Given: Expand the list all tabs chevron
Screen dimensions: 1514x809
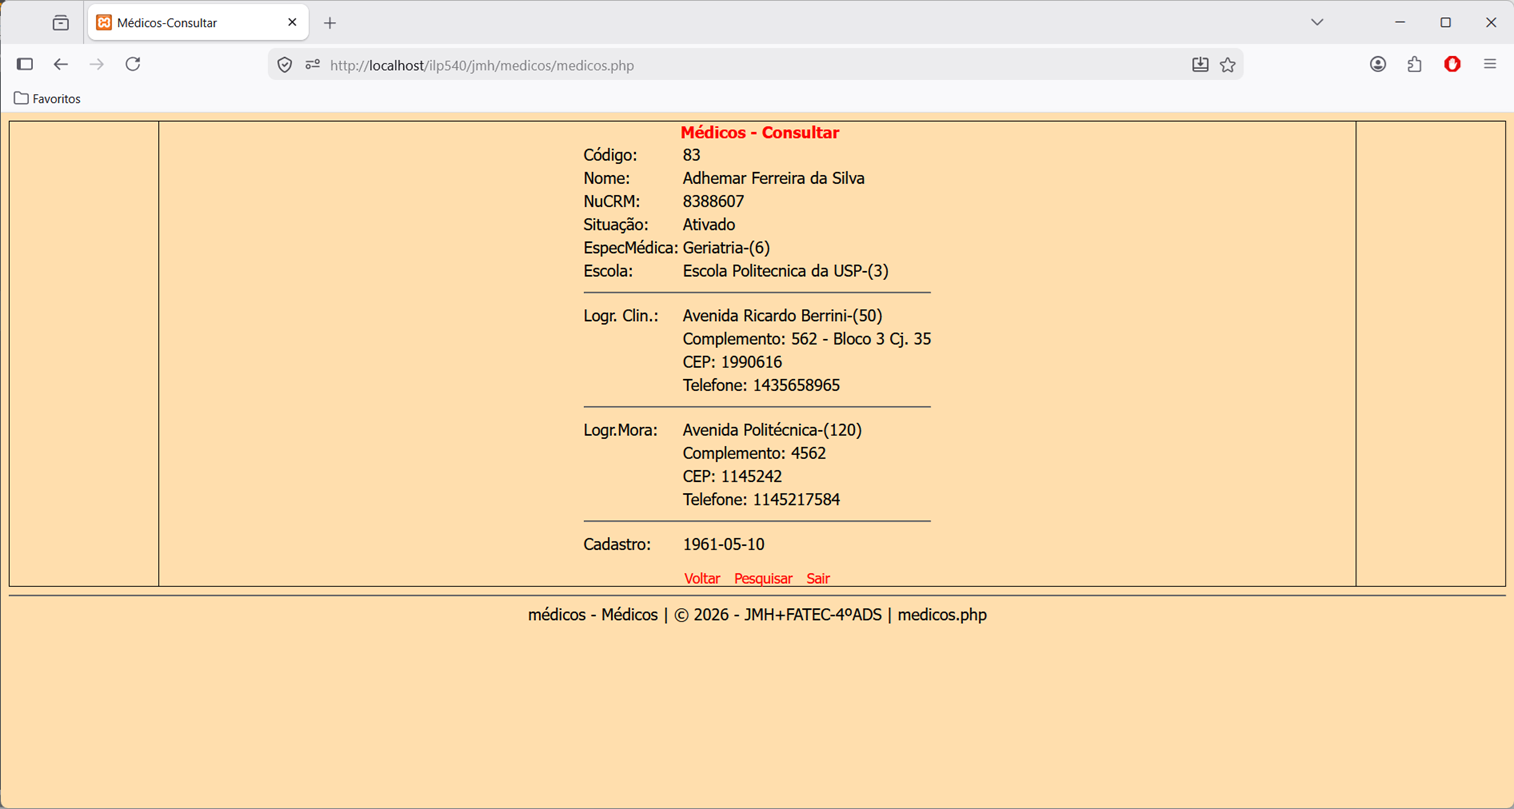Looking at the screenshot, I should tap(1317, 22).
